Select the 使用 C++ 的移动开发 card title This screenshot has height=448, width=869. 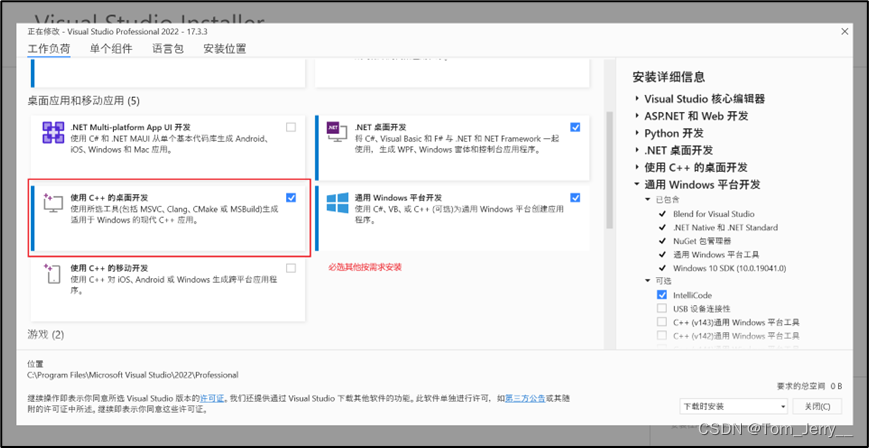(109, 268)
